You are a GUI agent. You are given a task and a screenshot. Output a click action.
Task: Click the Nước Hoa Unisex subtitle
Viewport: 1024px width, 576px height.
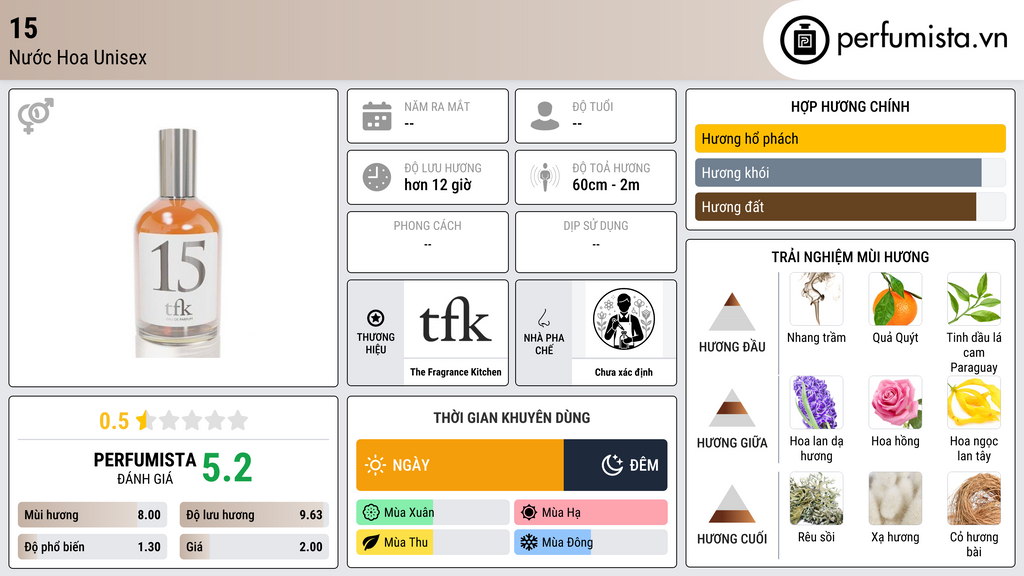point(78,57)
